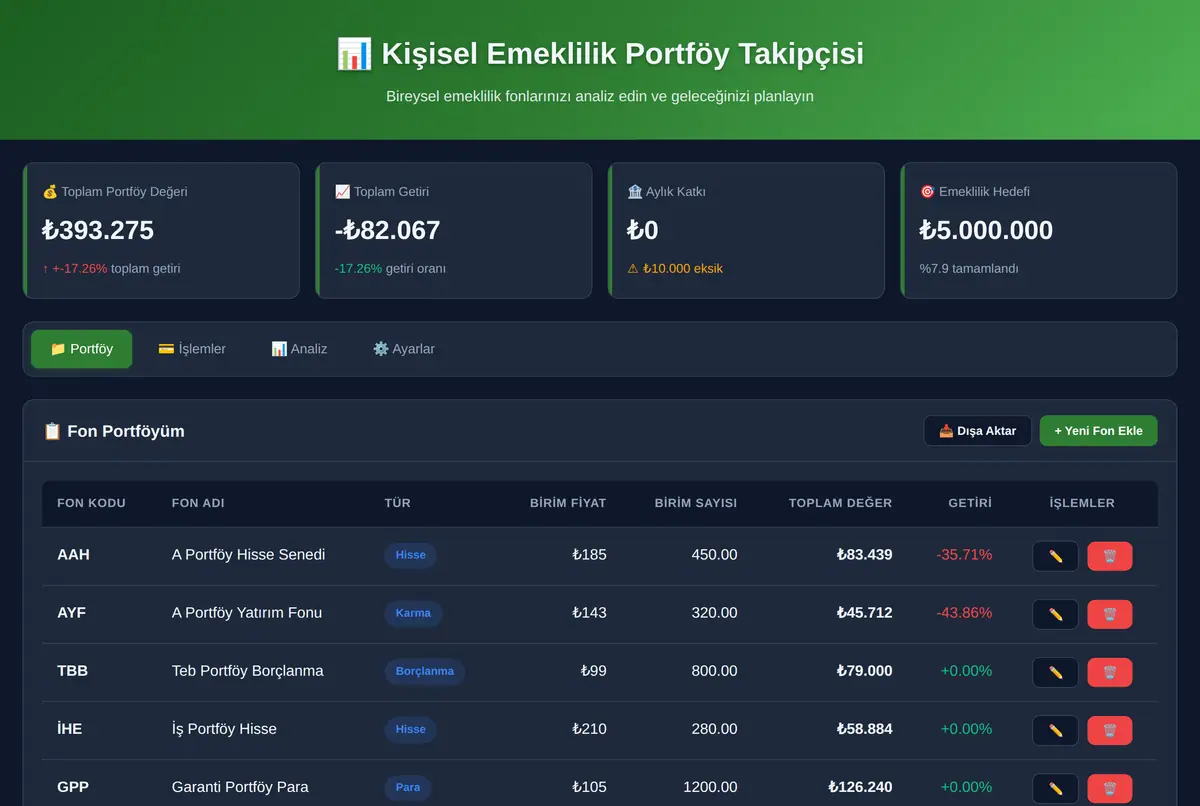Edit the GPP fund row pencil icon
This screenshot has height=806, width=1200.
[x=1055, y=788]
